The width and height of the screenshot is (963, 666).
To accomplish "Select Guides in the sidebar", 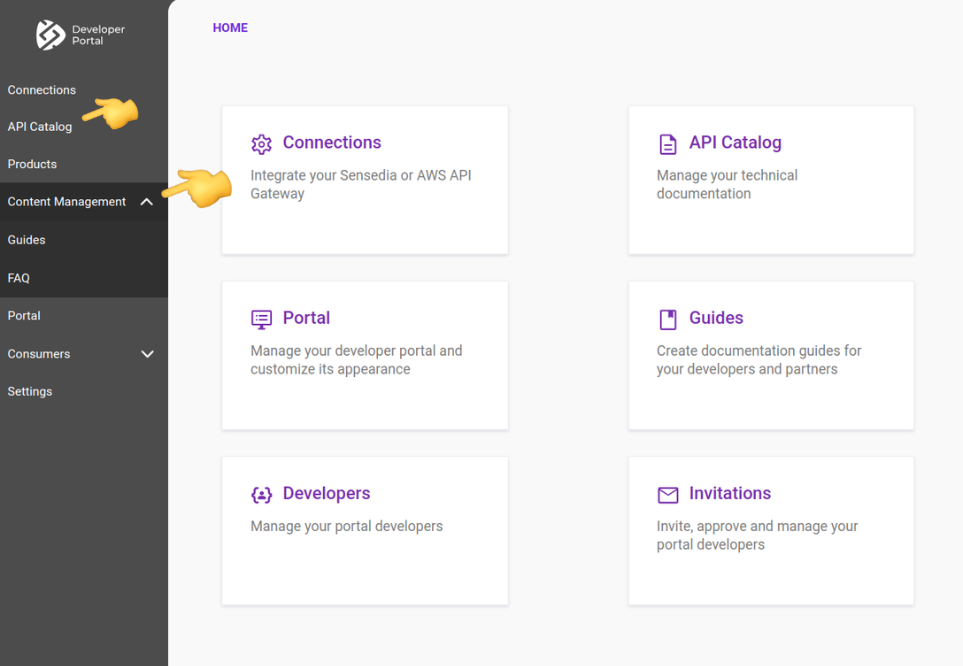I will tap(26, 239).
